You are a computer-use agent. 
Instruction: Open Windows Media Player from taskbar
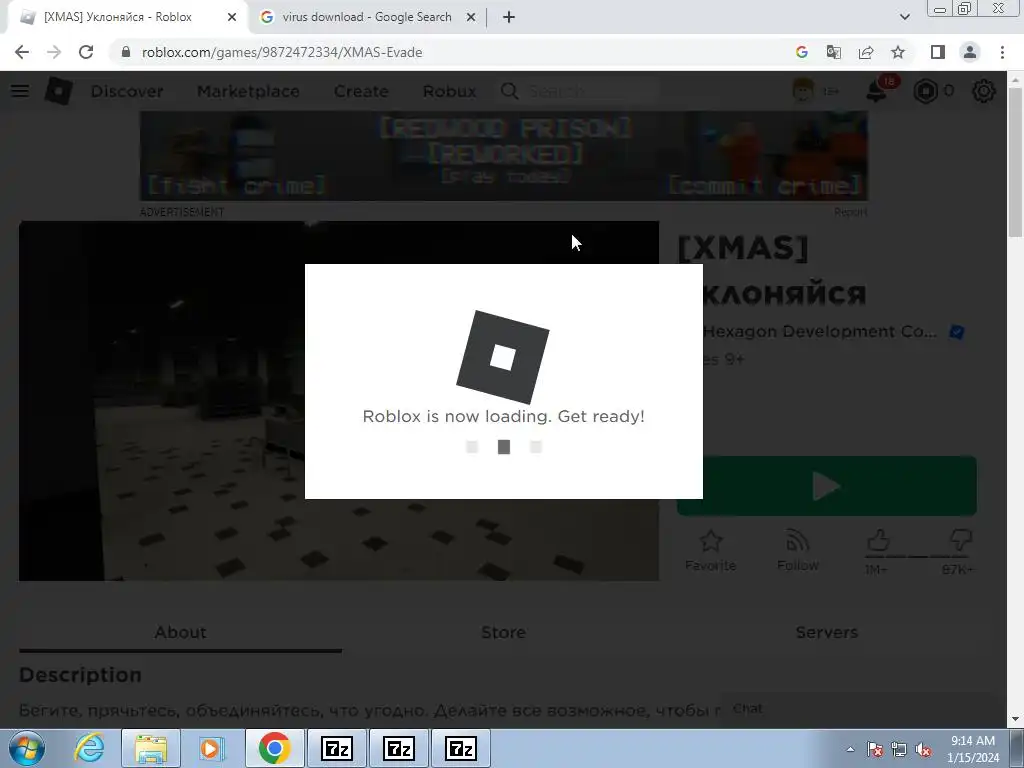tap(212, 748)
